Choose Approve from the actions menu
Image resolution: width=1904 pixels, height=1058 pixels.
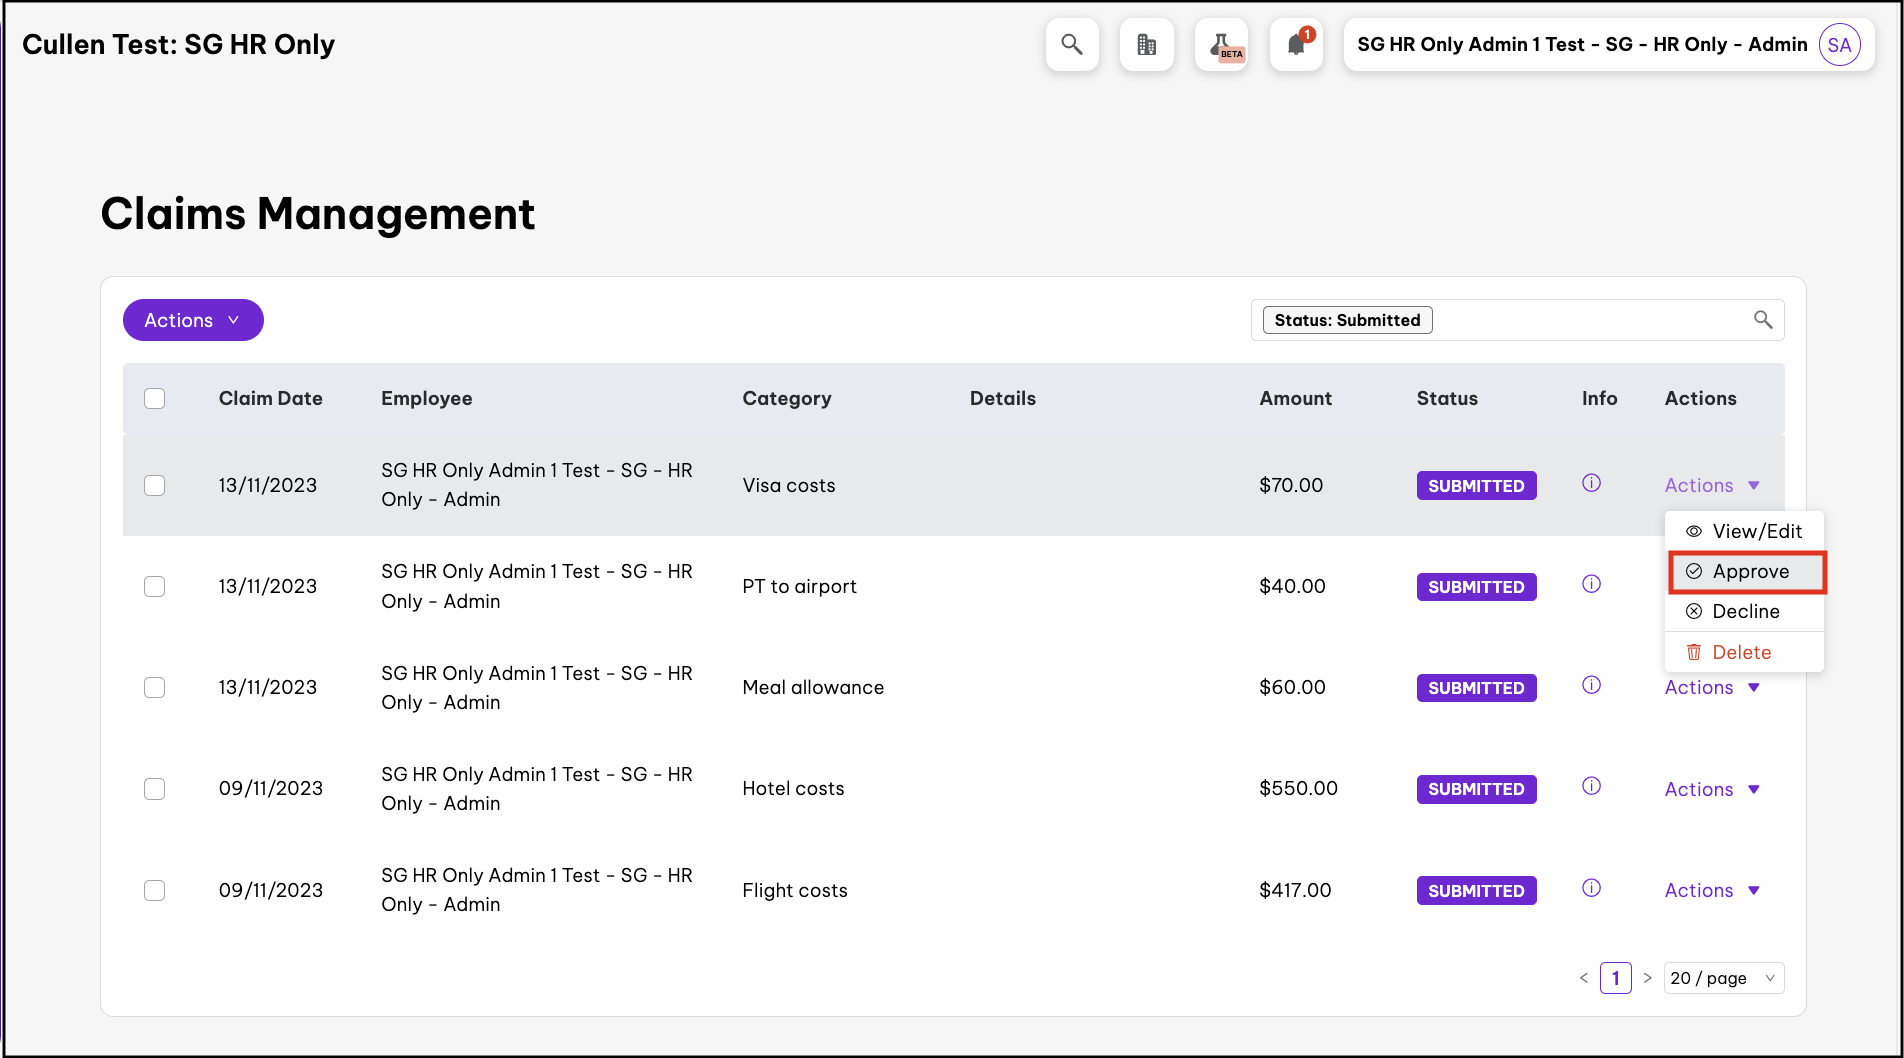click(x=1748, y=572)
